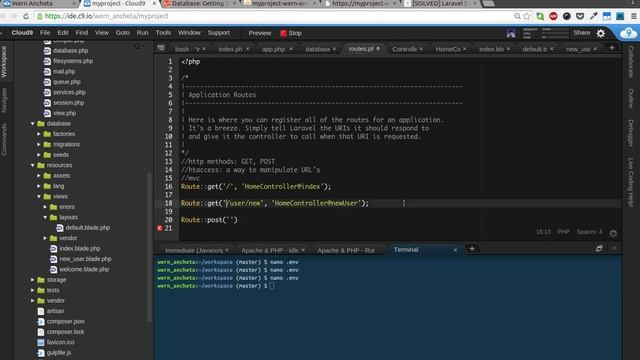Viewport: 640px width, 360px height.
Task: Click the red Stop icon button
Action: [x=284, y=33]
